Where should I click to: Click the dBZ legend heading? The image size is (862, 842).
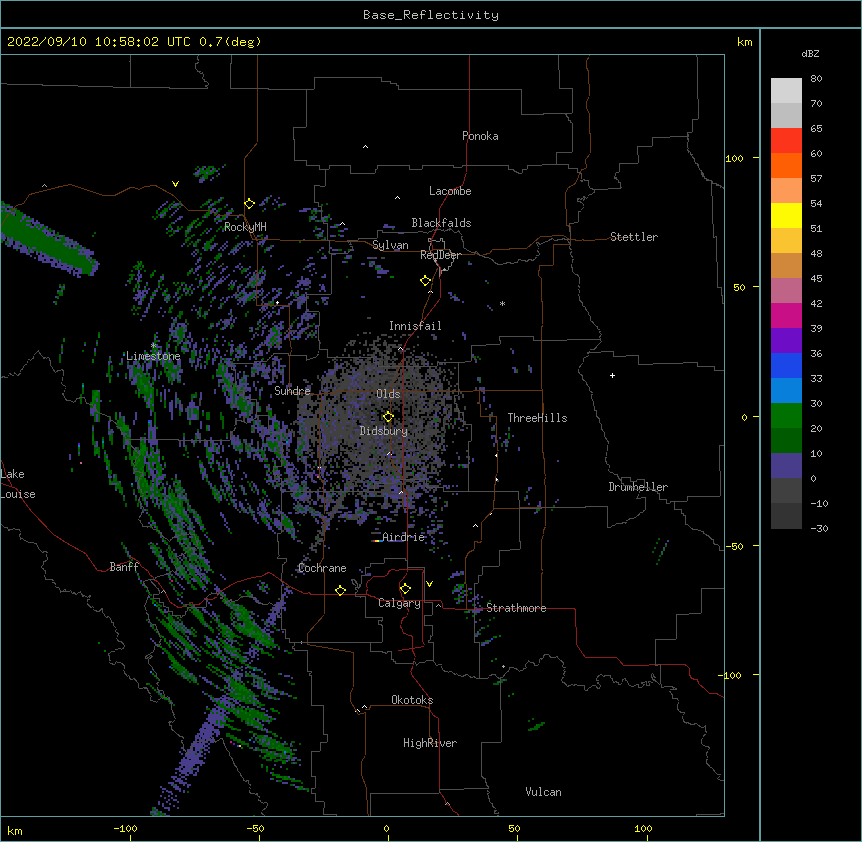[x=810, y=53]
